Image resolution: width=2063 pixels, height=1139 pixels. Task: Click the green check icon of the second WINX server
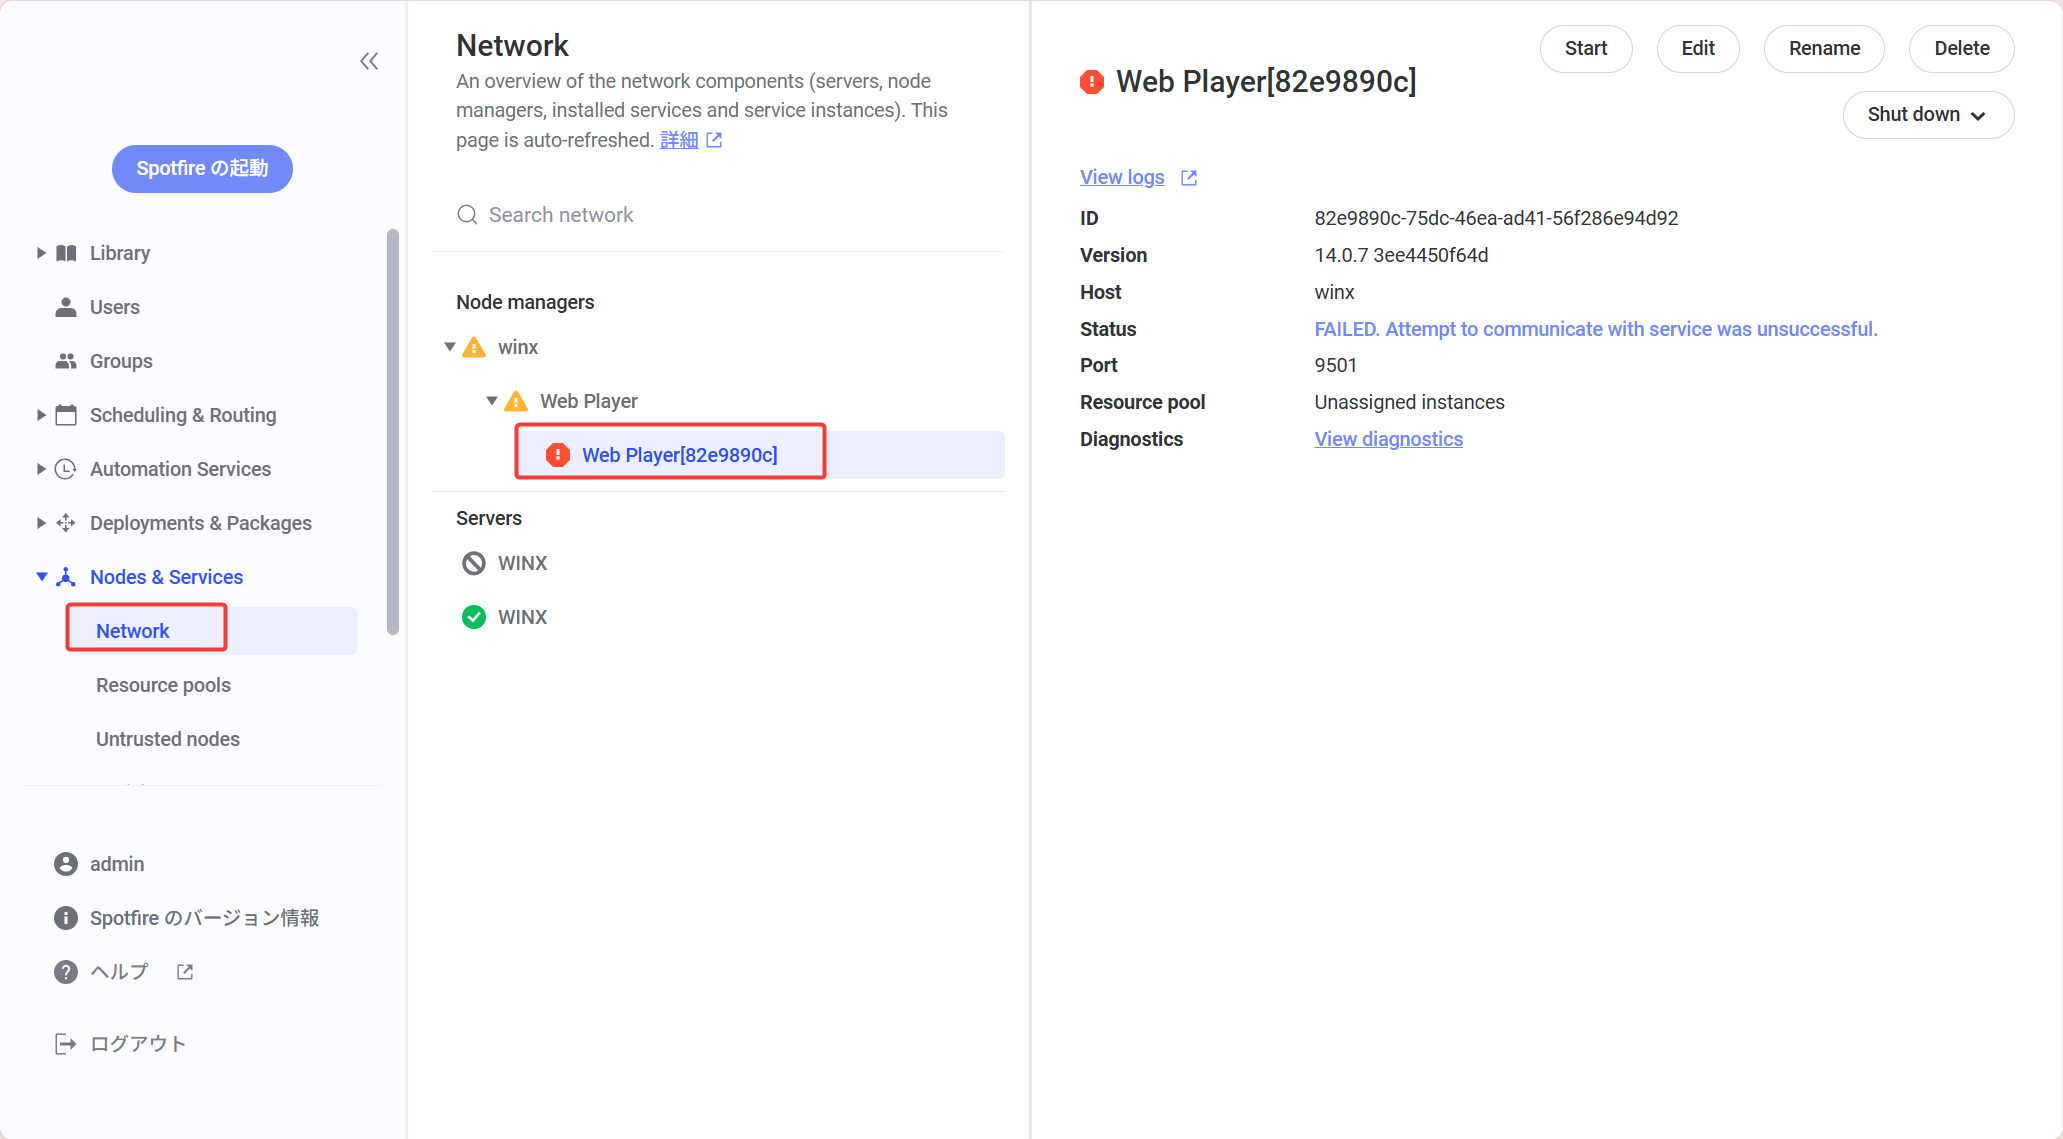[474, 617]
